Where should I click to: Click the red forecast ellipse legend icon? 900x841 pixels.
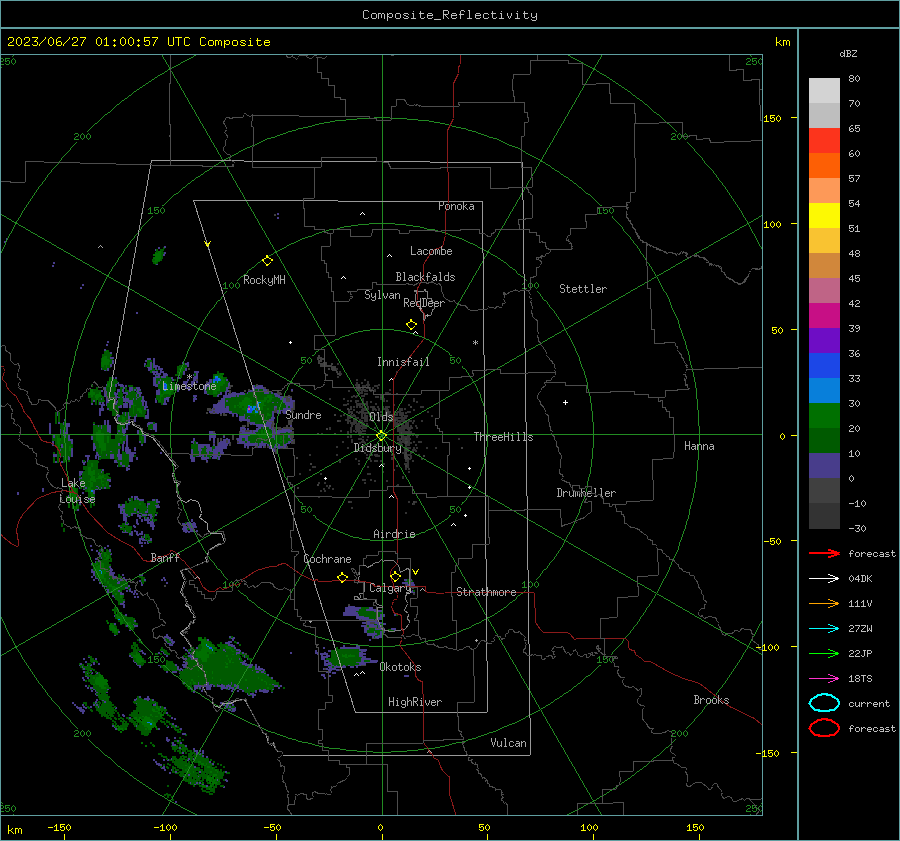coord(824,728)
